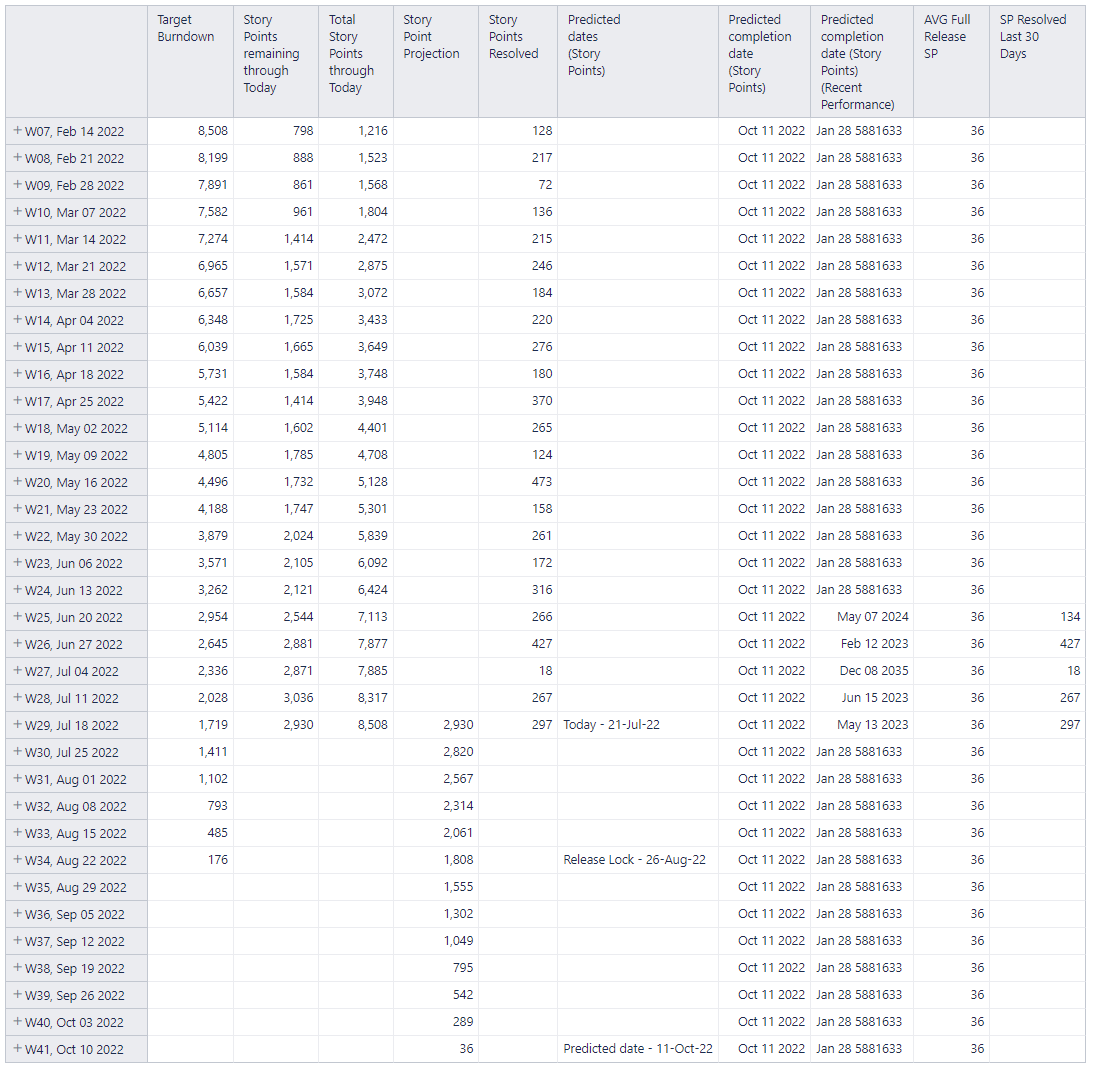Click the Story Points Resolved value 18
The height and width of the screenshot is (1071, 1096).
click(545, 670)
